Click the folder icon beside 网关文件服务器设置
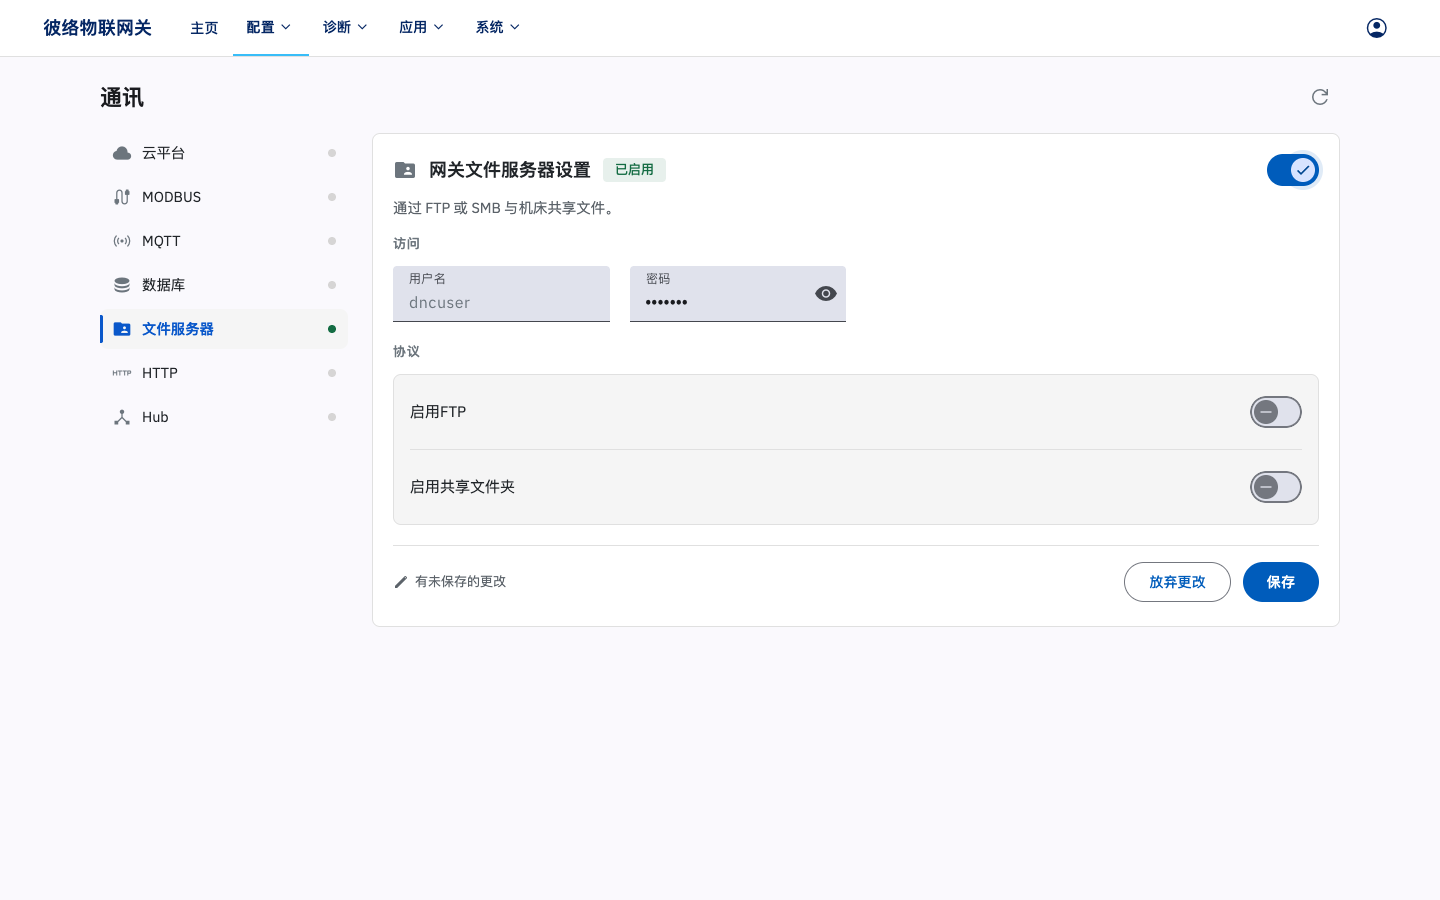This screenshot has height=900, width=1440. pos(405,170)
